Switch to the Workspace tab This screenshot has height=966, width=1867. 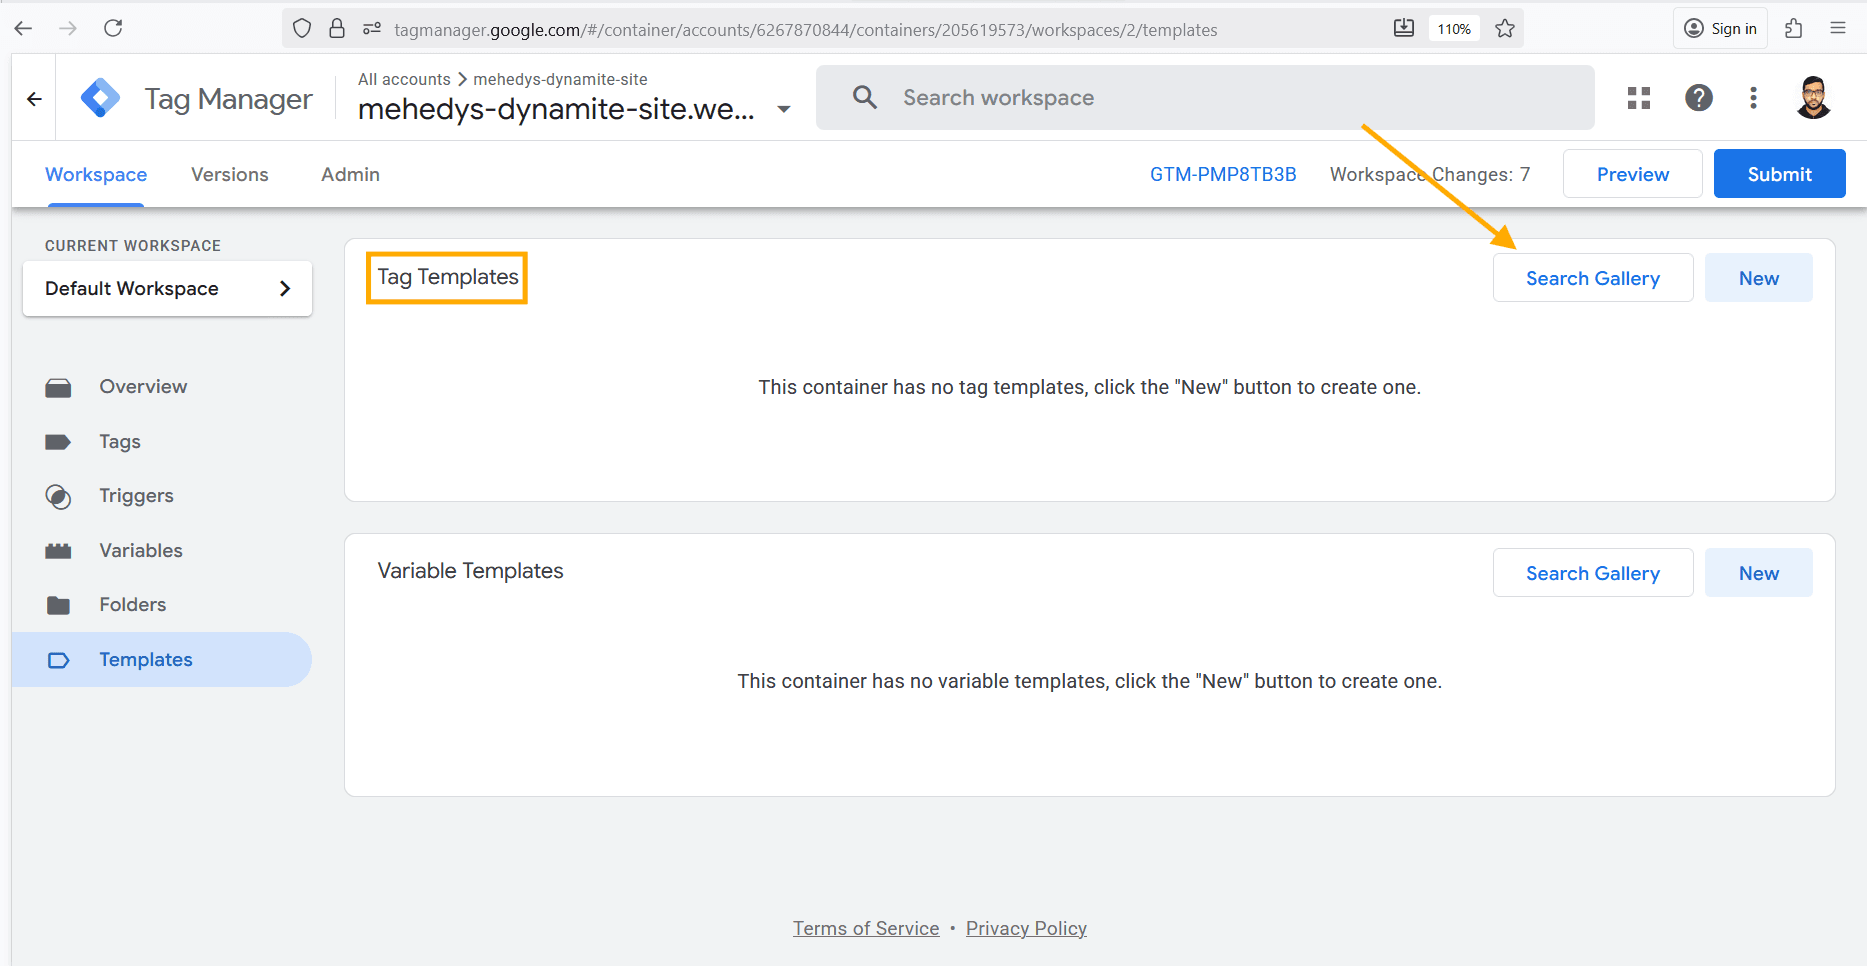pos(96,174)
